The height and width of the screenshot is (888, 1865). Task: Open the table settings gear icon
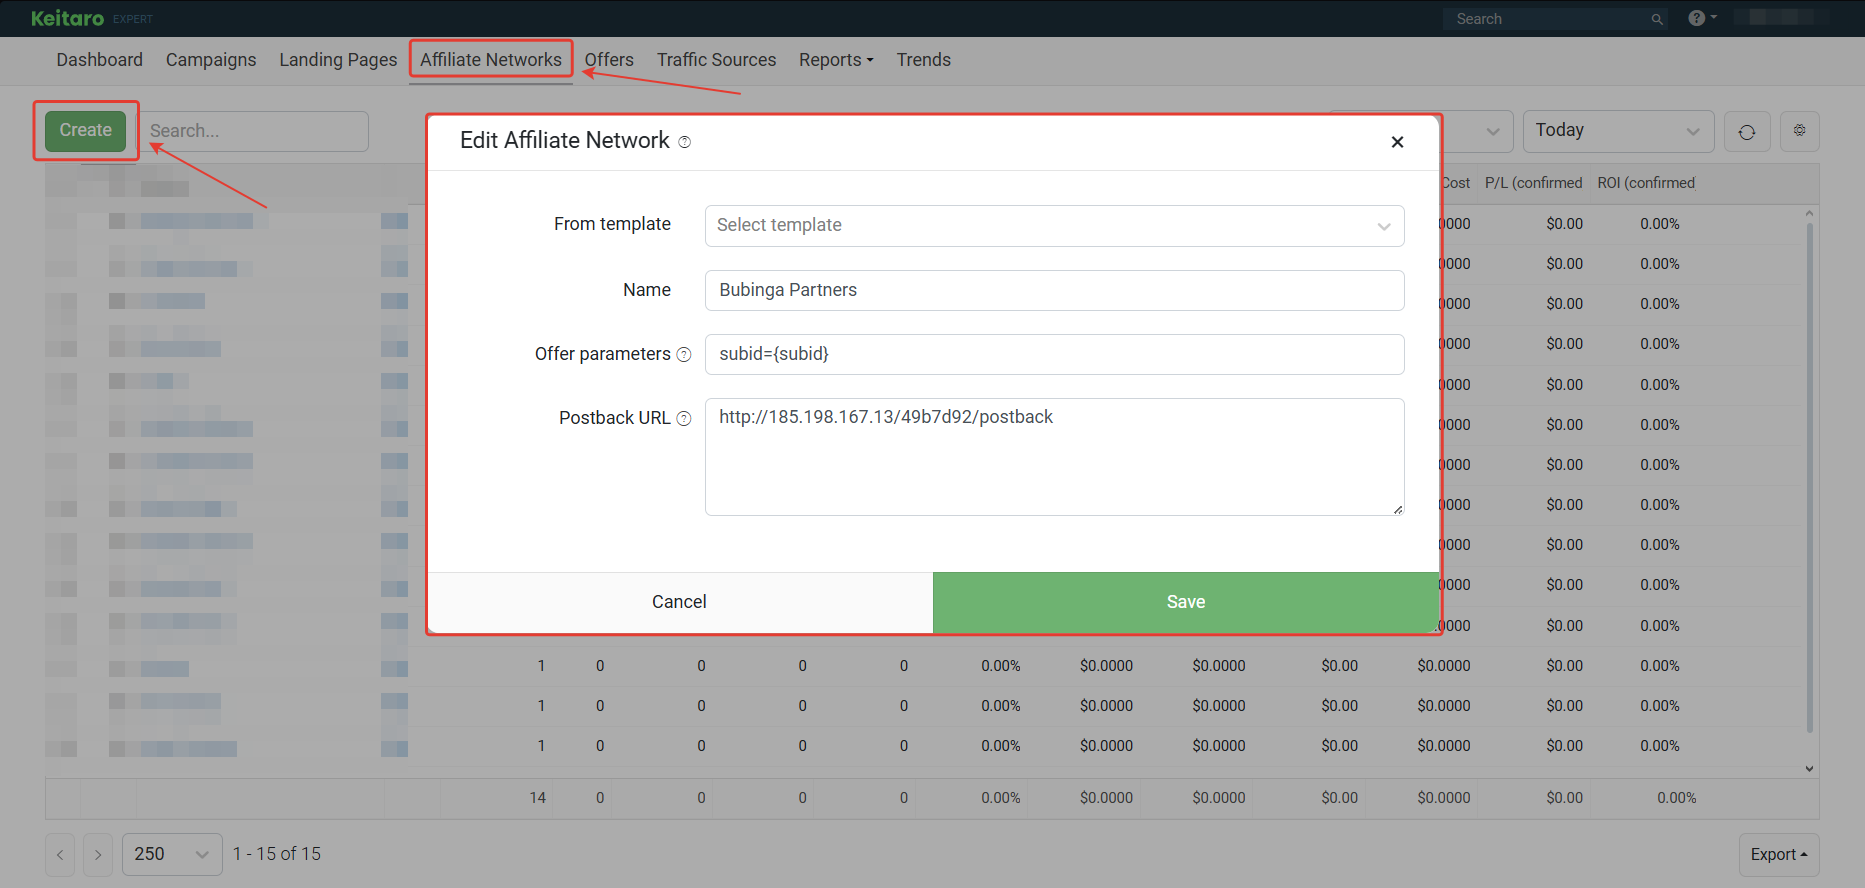(1799, 131)
